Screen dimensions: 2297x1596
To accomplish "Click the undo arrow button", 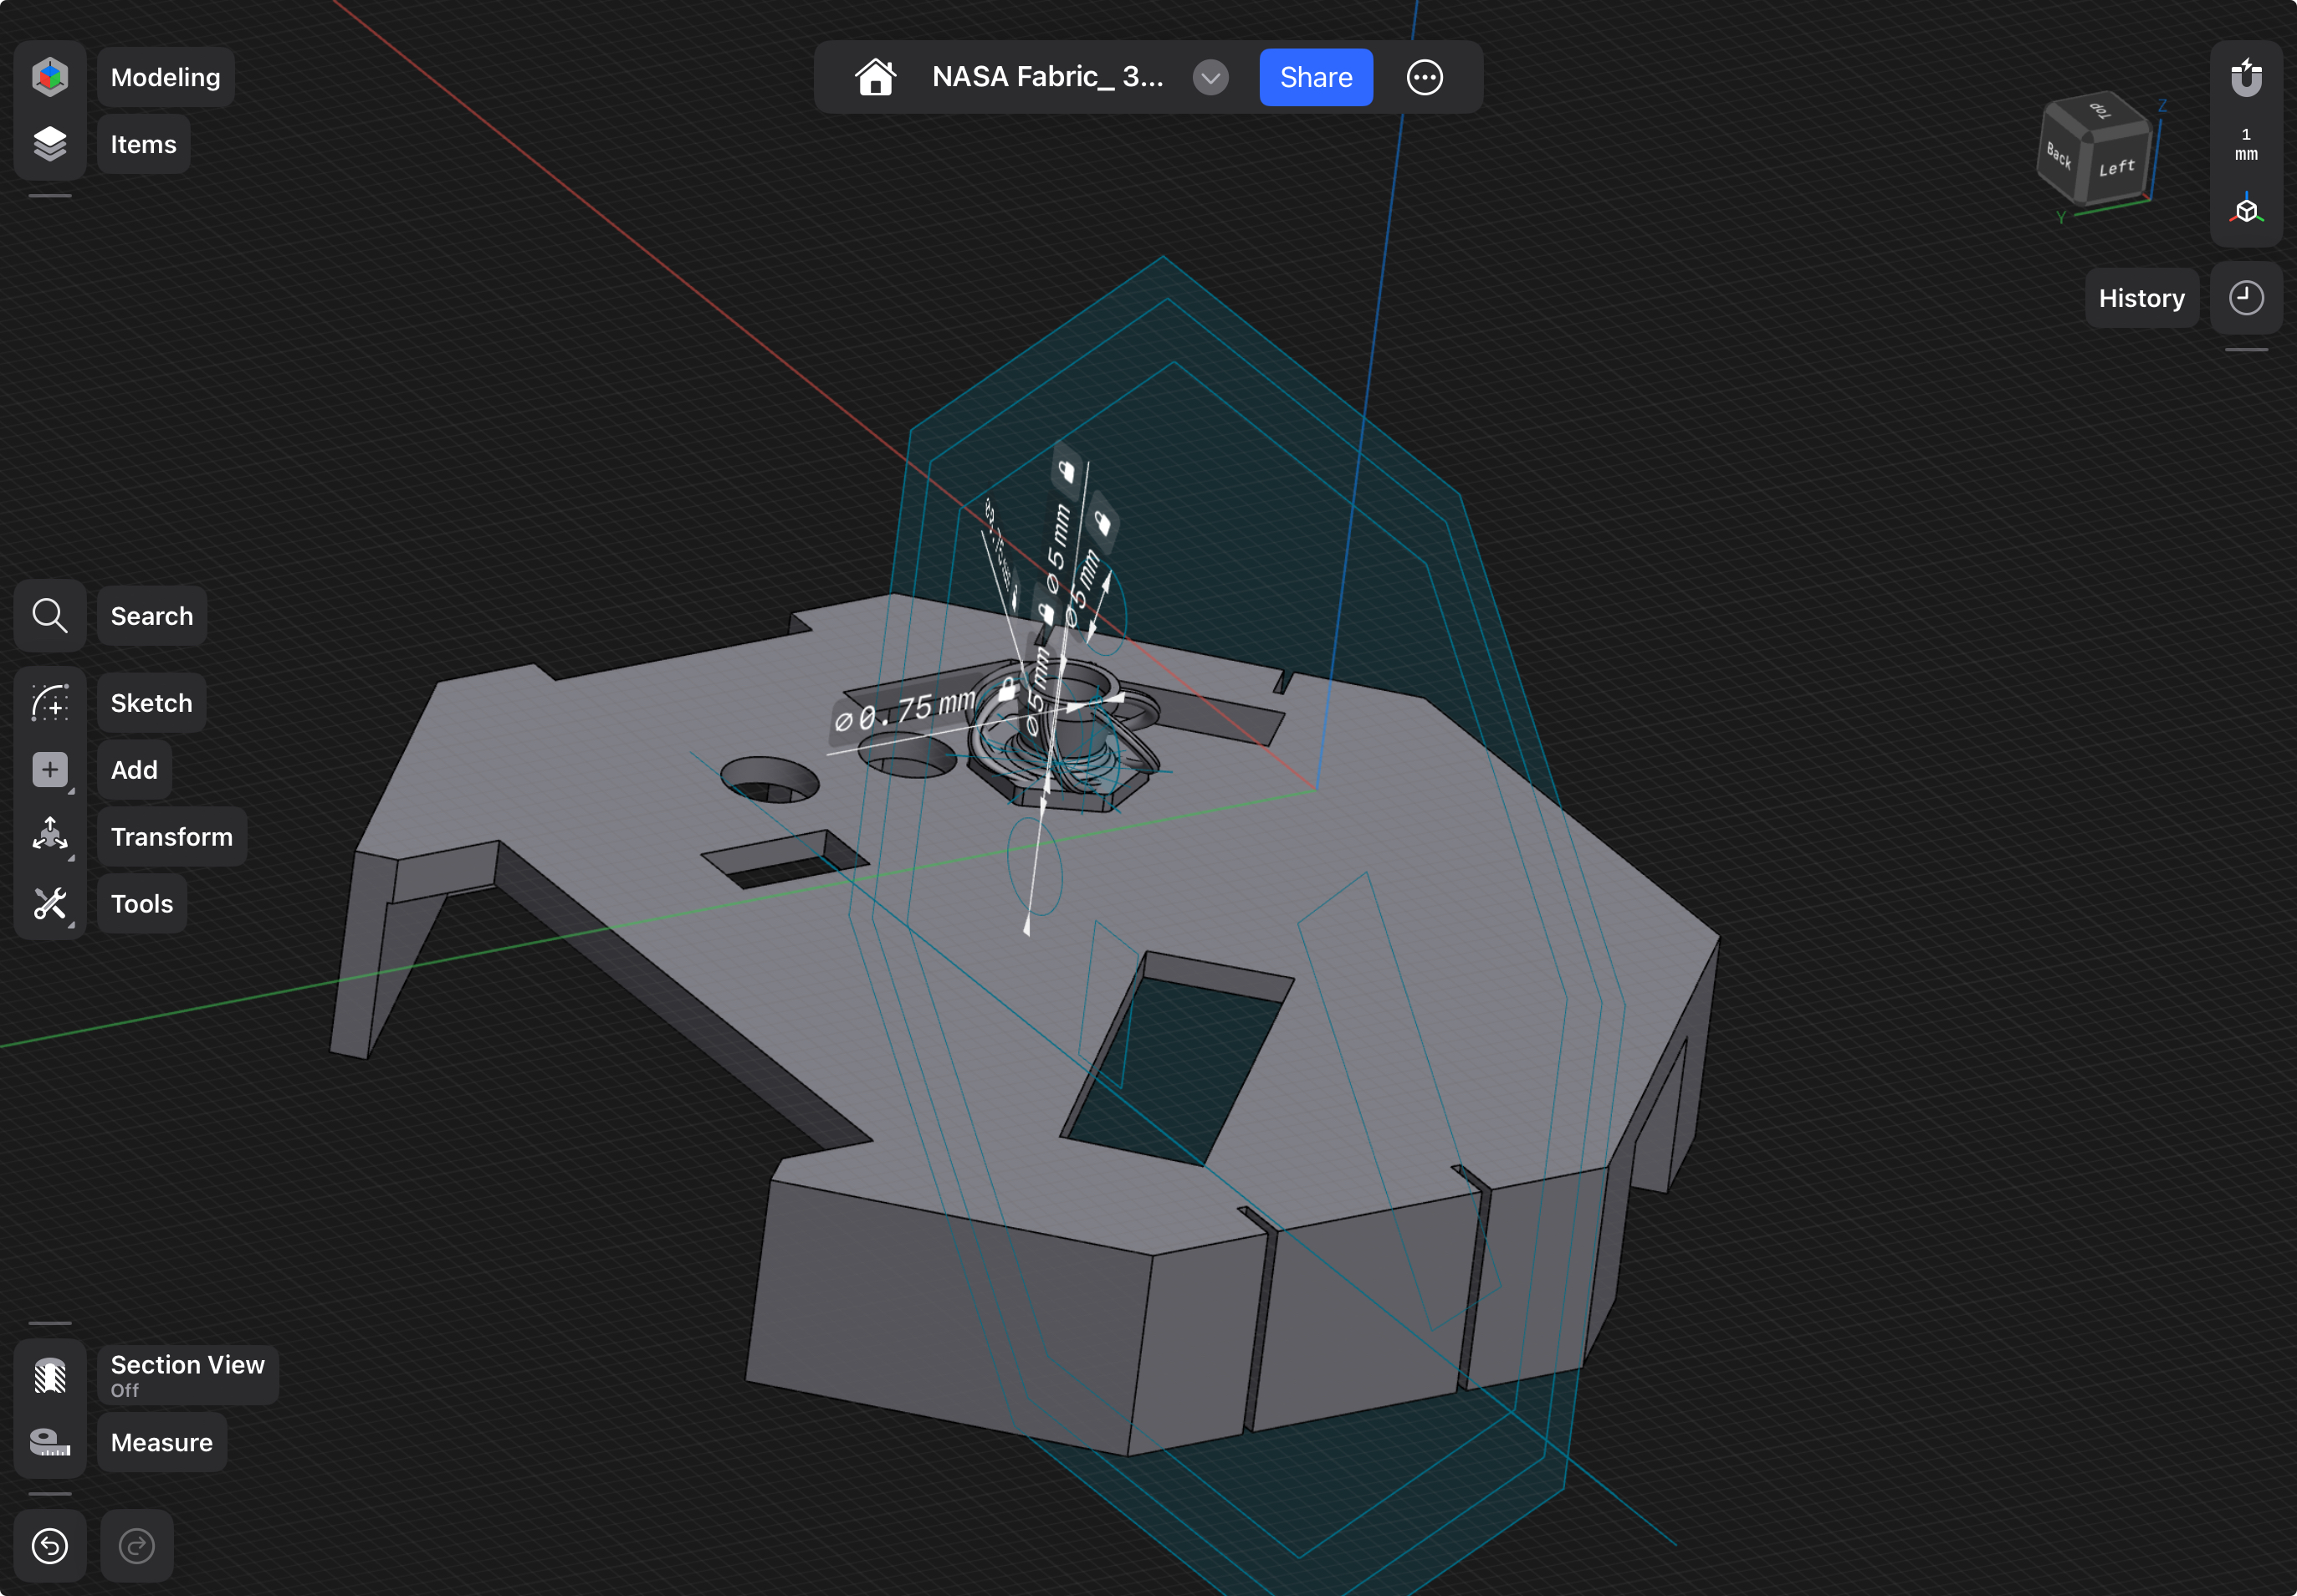I will pos(49,1546).
